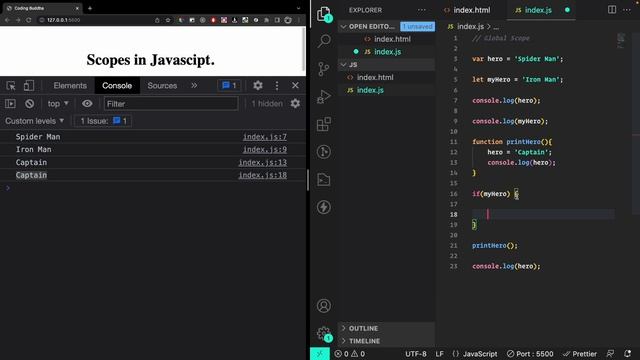The width and height of the screenshot is (640, 360).
Task: Open index.js in Open Editors list
Action: (386, 52)
